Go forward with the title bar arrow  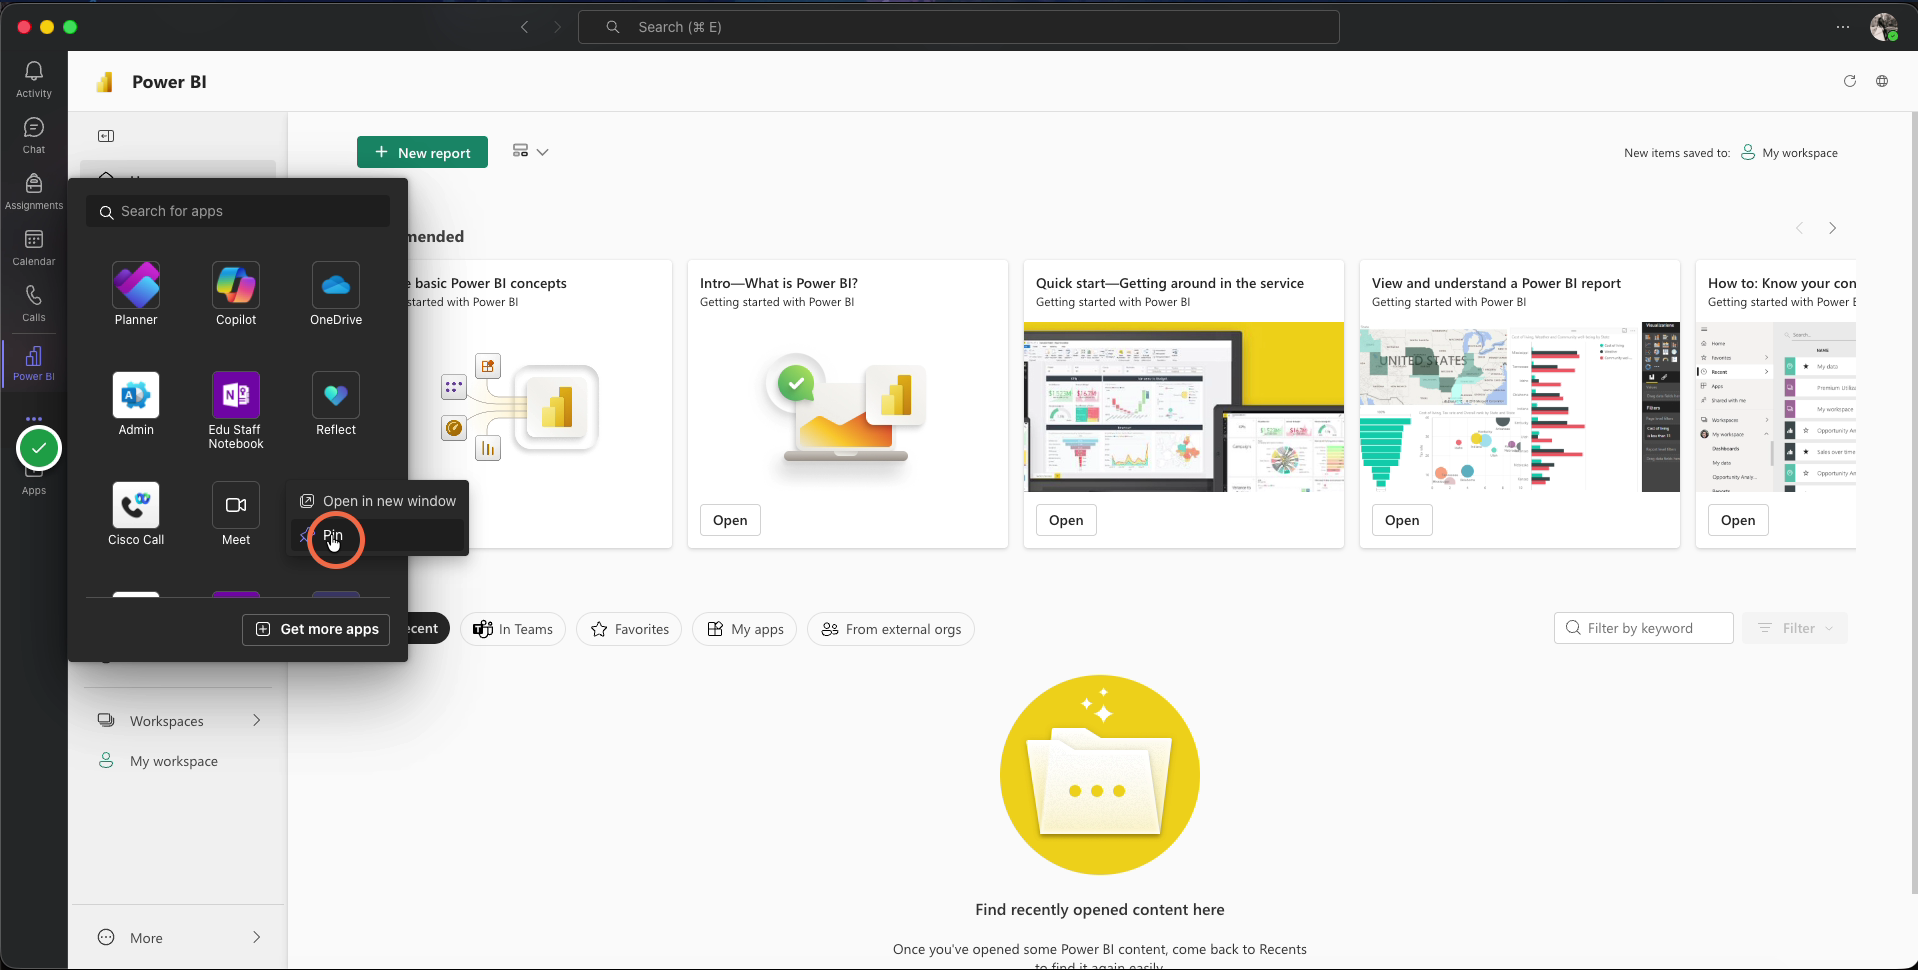(x=557, y=27)
